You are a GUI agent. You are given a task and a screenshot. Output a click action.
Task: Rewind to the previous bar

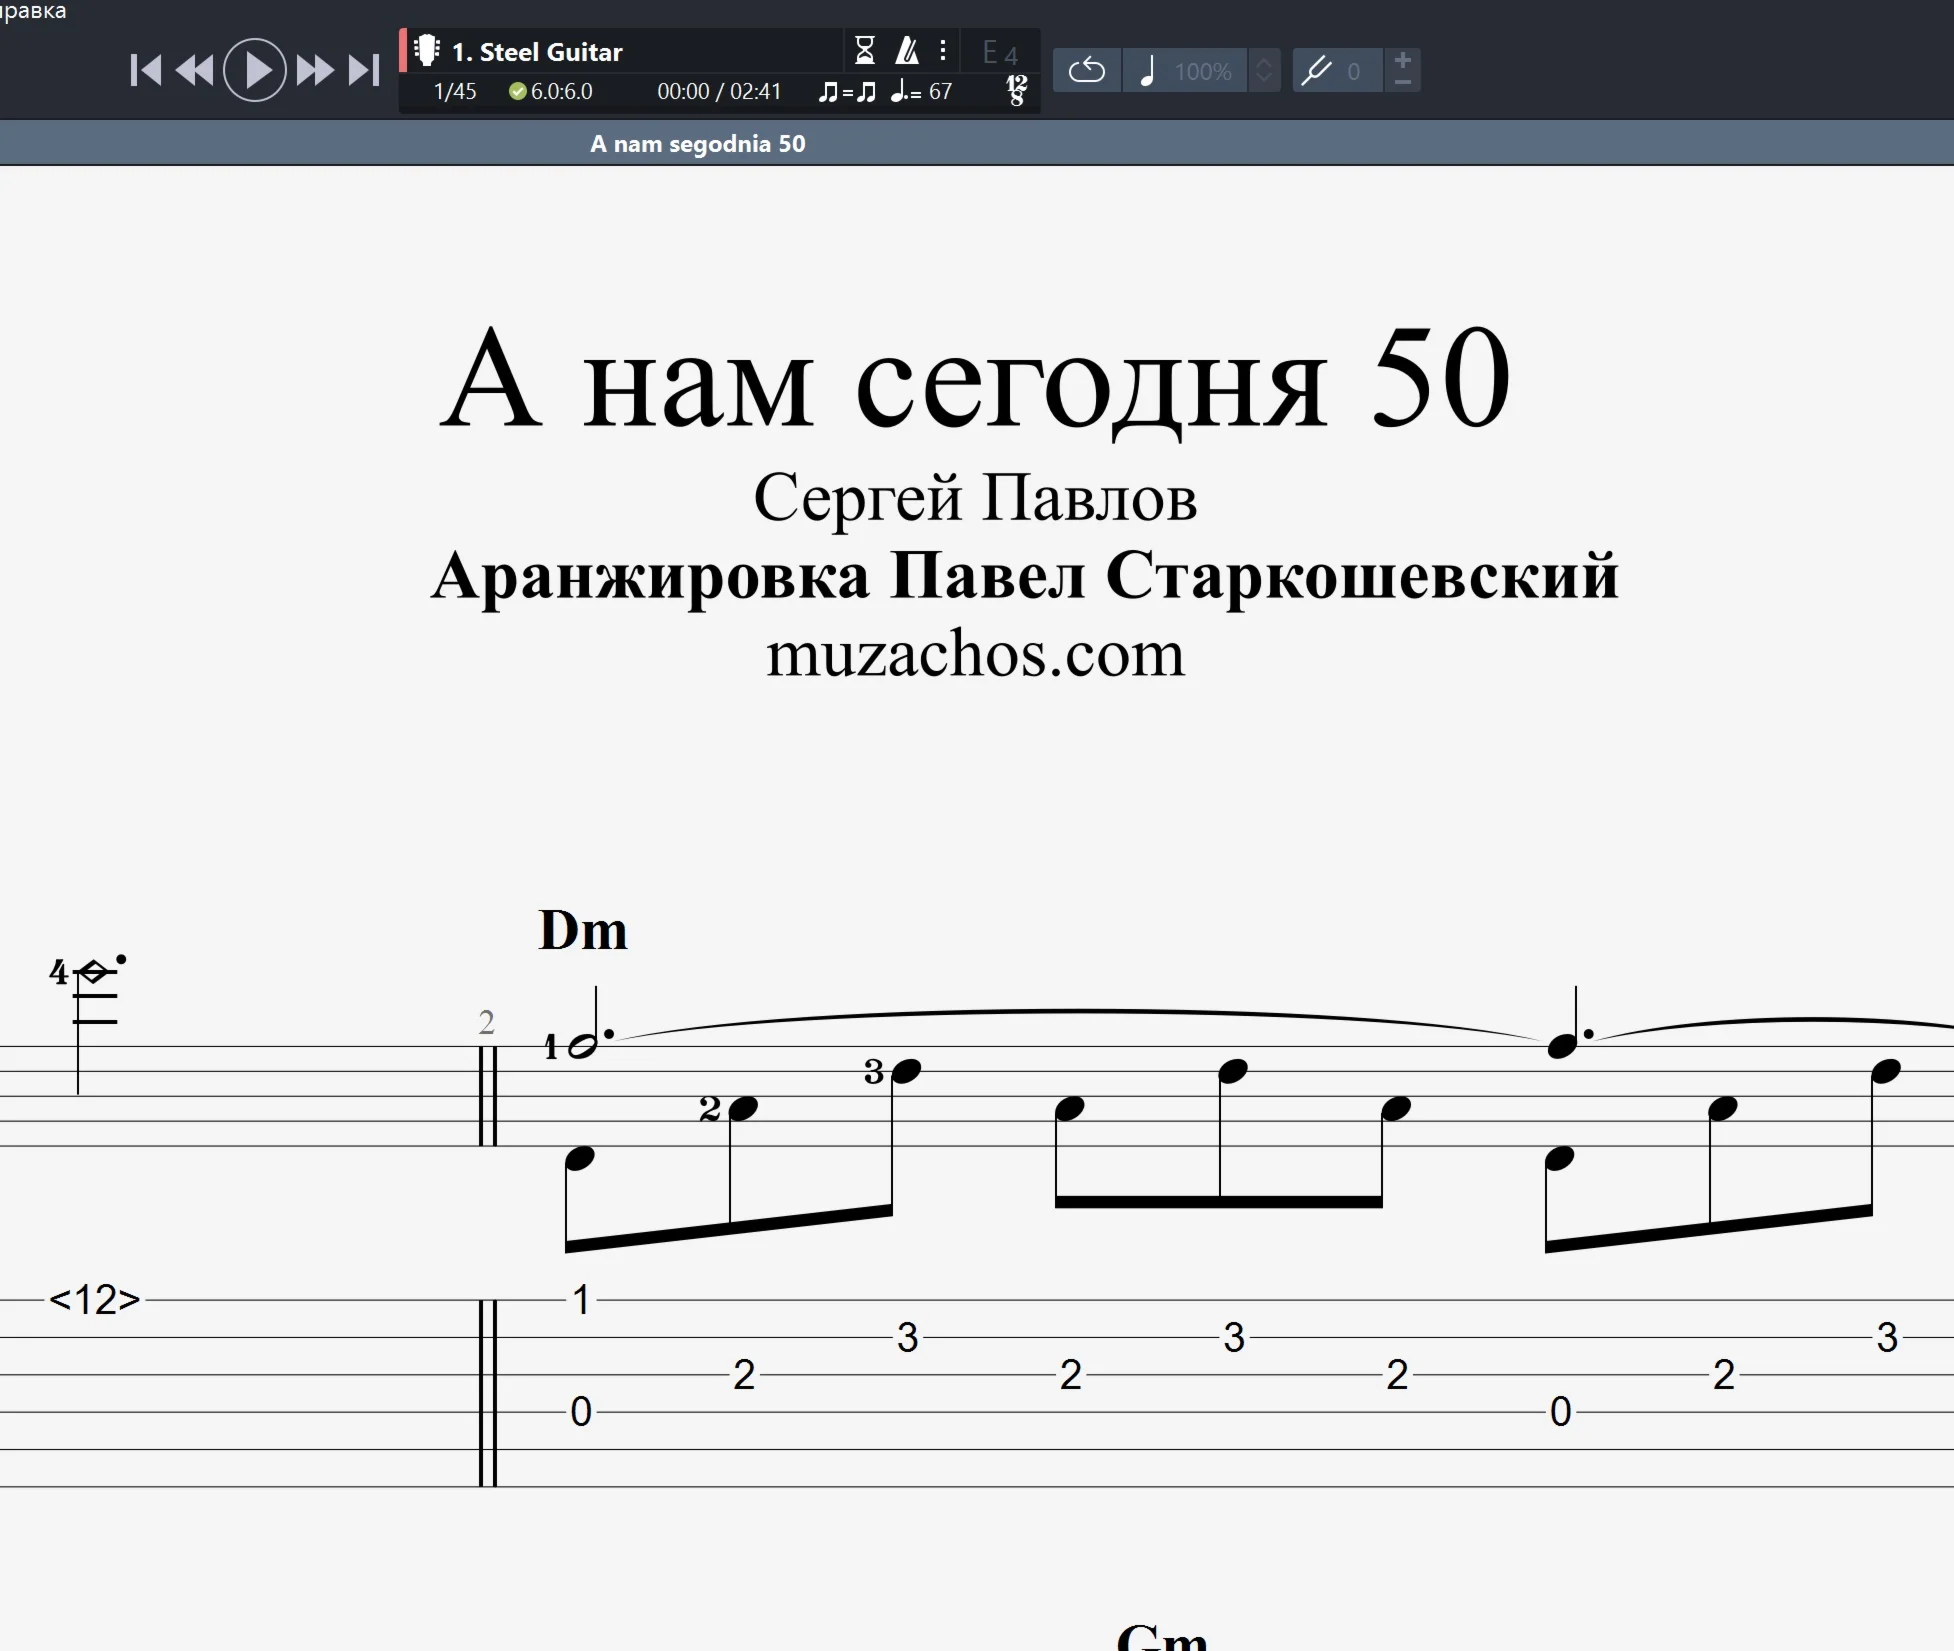(194, 70)
